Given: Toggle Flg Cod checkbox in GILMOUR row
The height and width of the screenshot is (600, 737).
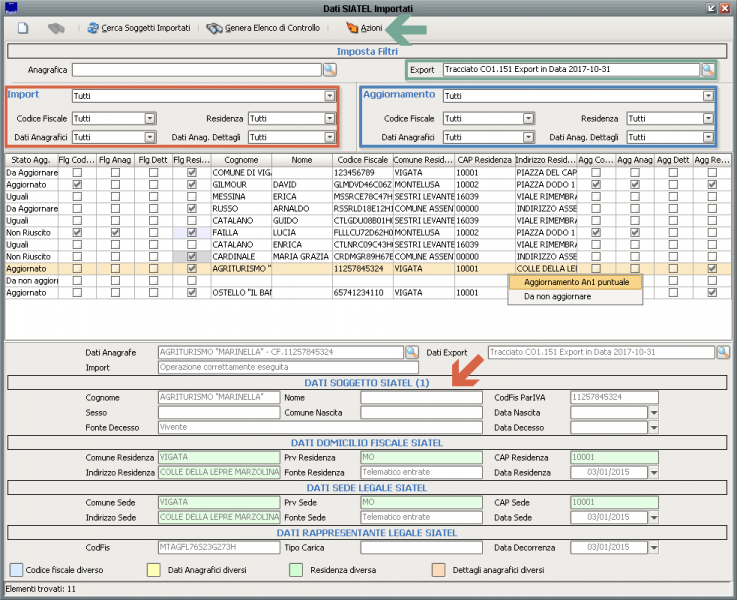Looking at the screenshot, I should (x=78, y=185).
